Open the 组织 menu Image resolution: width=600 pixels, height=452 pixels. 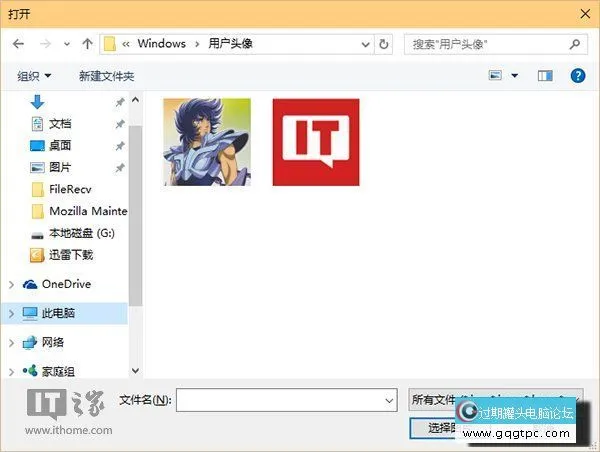[34, 76]
